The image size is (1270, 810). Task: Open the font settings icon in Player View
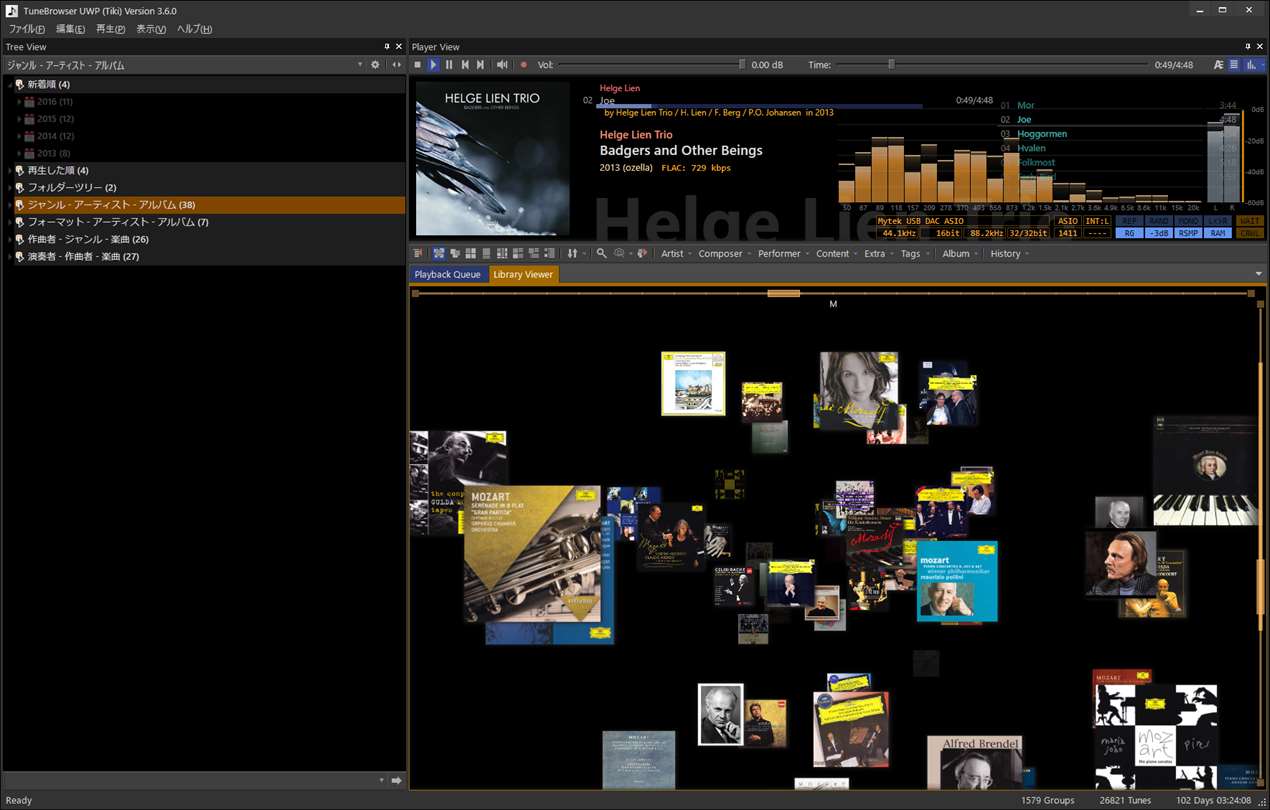click(1218, 65)
